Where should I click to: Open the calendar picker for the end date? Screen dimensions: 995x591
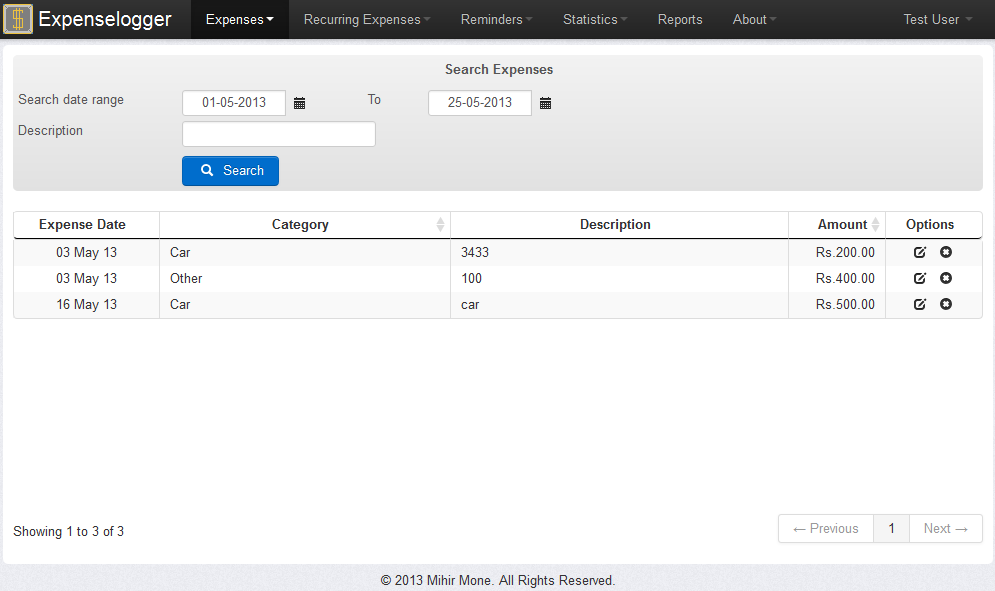click(545, 102)
